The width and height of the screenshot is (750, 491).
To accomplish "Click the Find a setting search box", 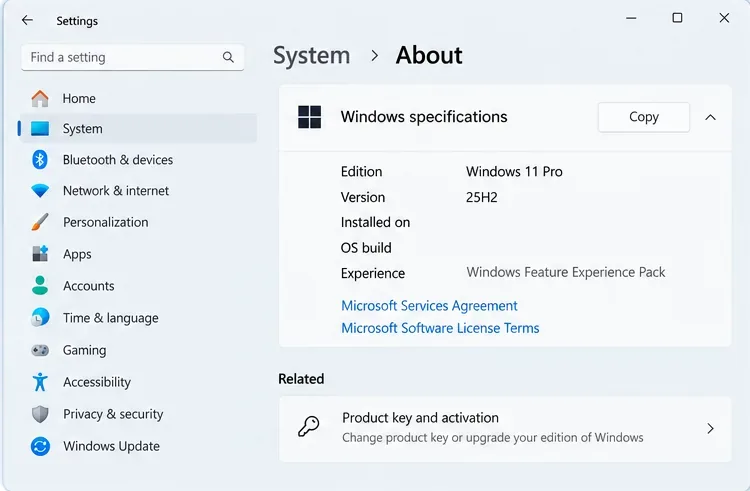I will [132, 57].
